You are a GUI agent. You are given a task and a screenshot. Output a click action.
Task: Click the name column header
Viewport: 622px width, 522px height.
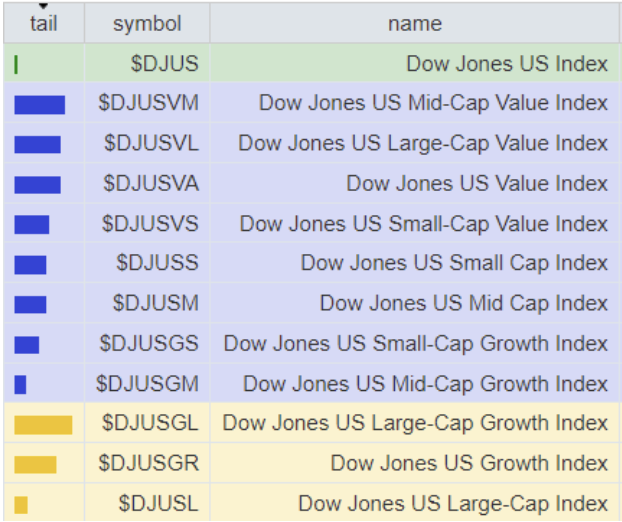click(x=415, y=23)
